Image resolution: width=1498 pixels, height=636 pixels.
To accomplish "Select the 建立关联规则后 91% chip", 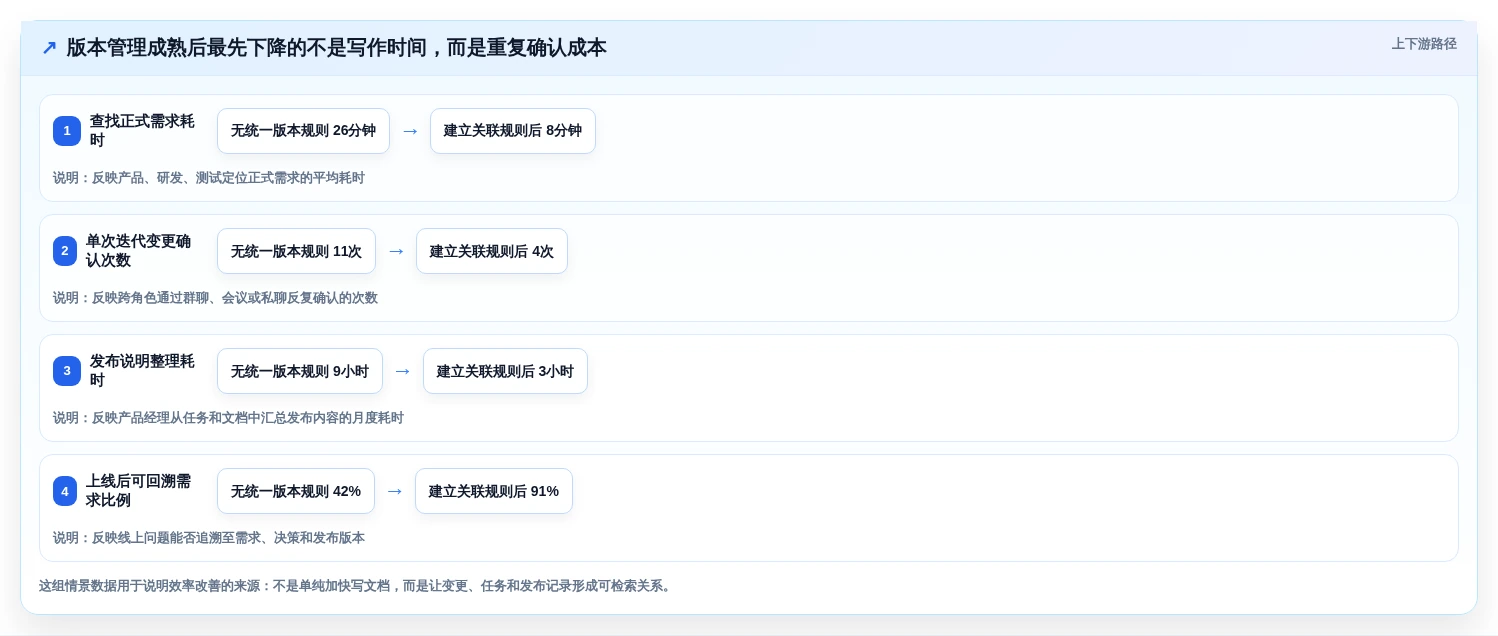I will tap(494, 491).
